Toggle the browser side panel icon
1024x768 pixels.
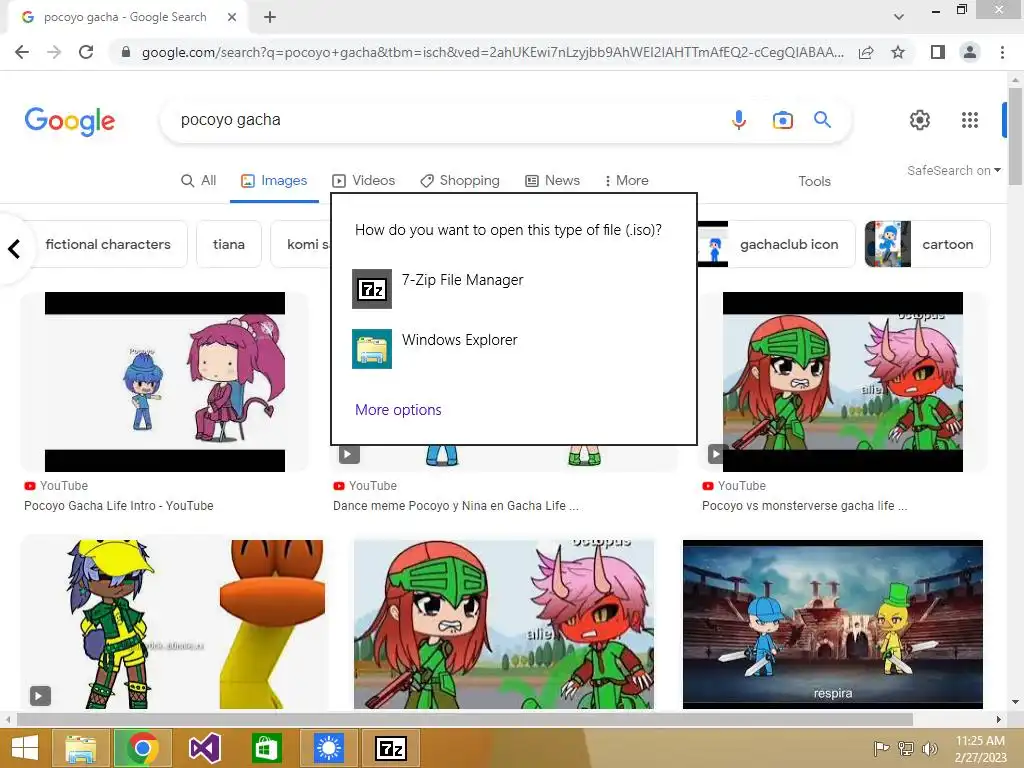[x=938, y=52]
